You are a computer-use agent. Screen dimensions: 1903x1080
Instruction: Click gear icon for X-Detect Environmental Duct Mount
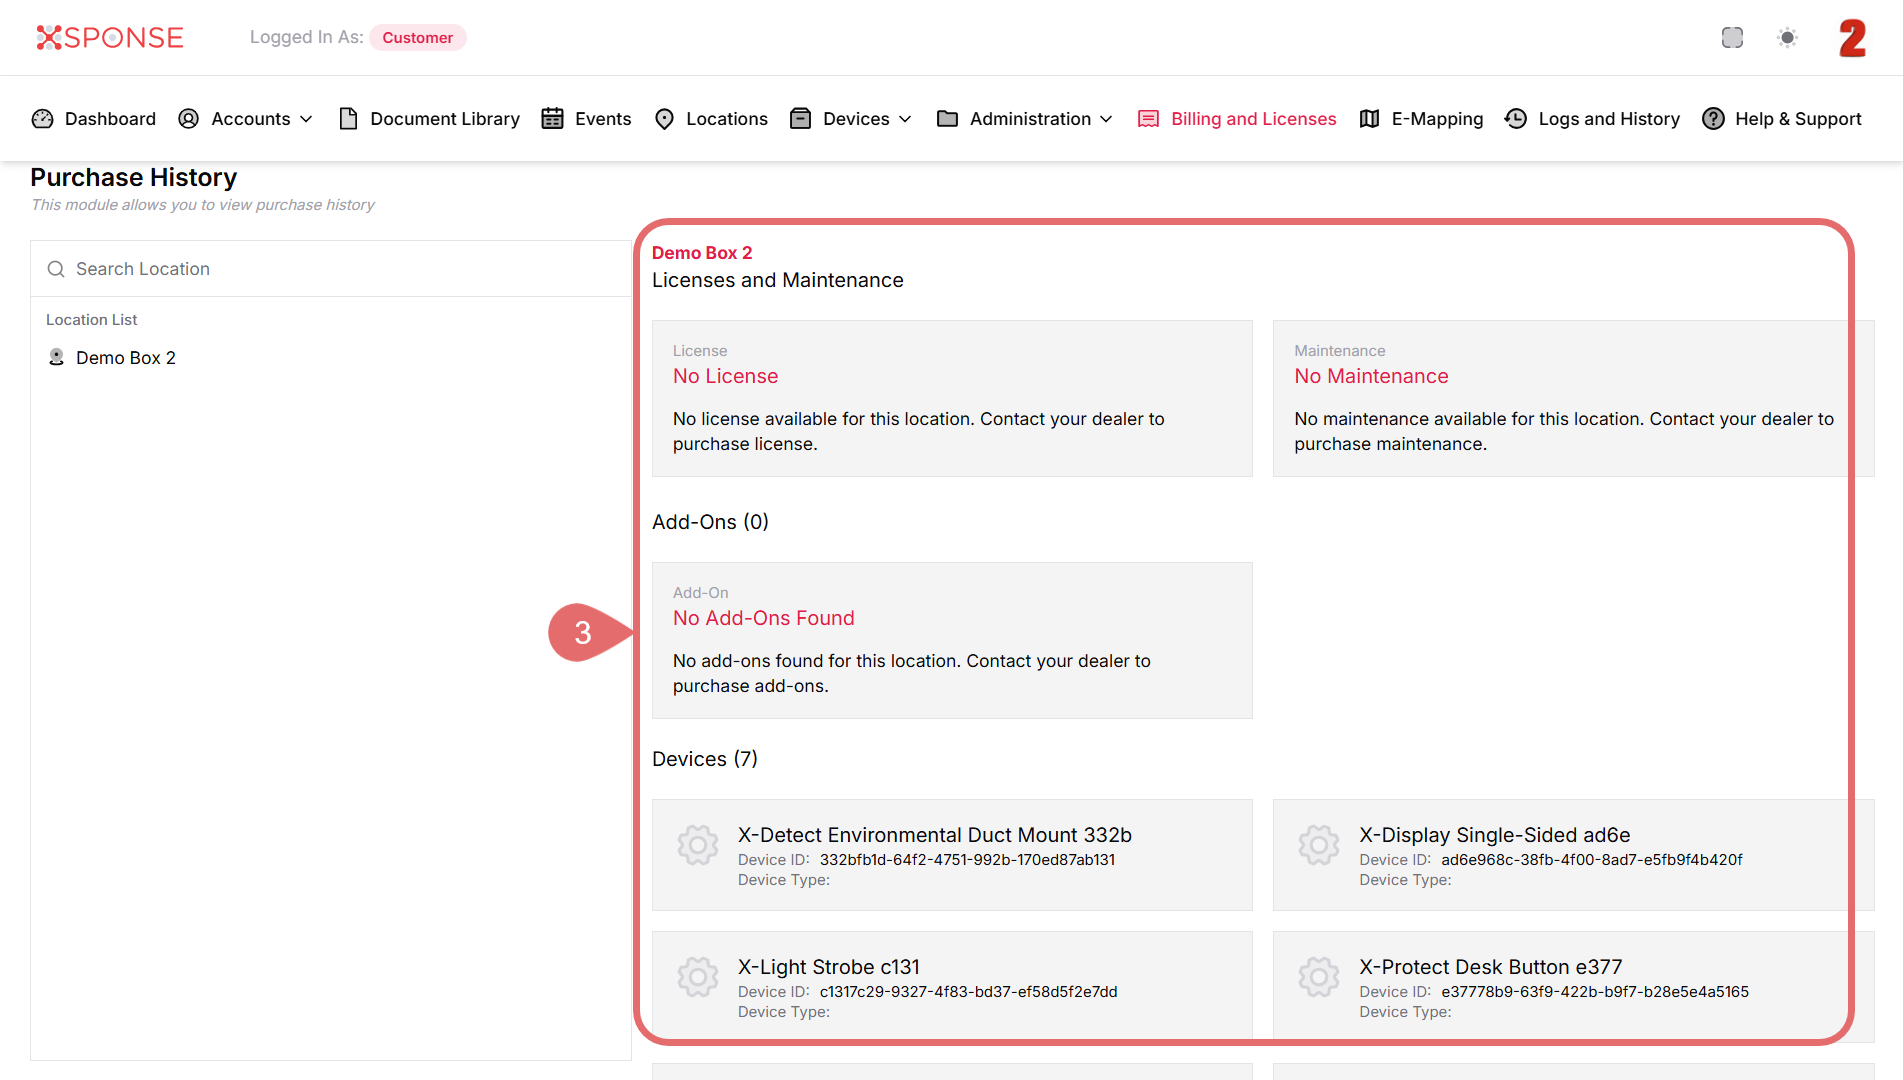[x=697, y=845]
